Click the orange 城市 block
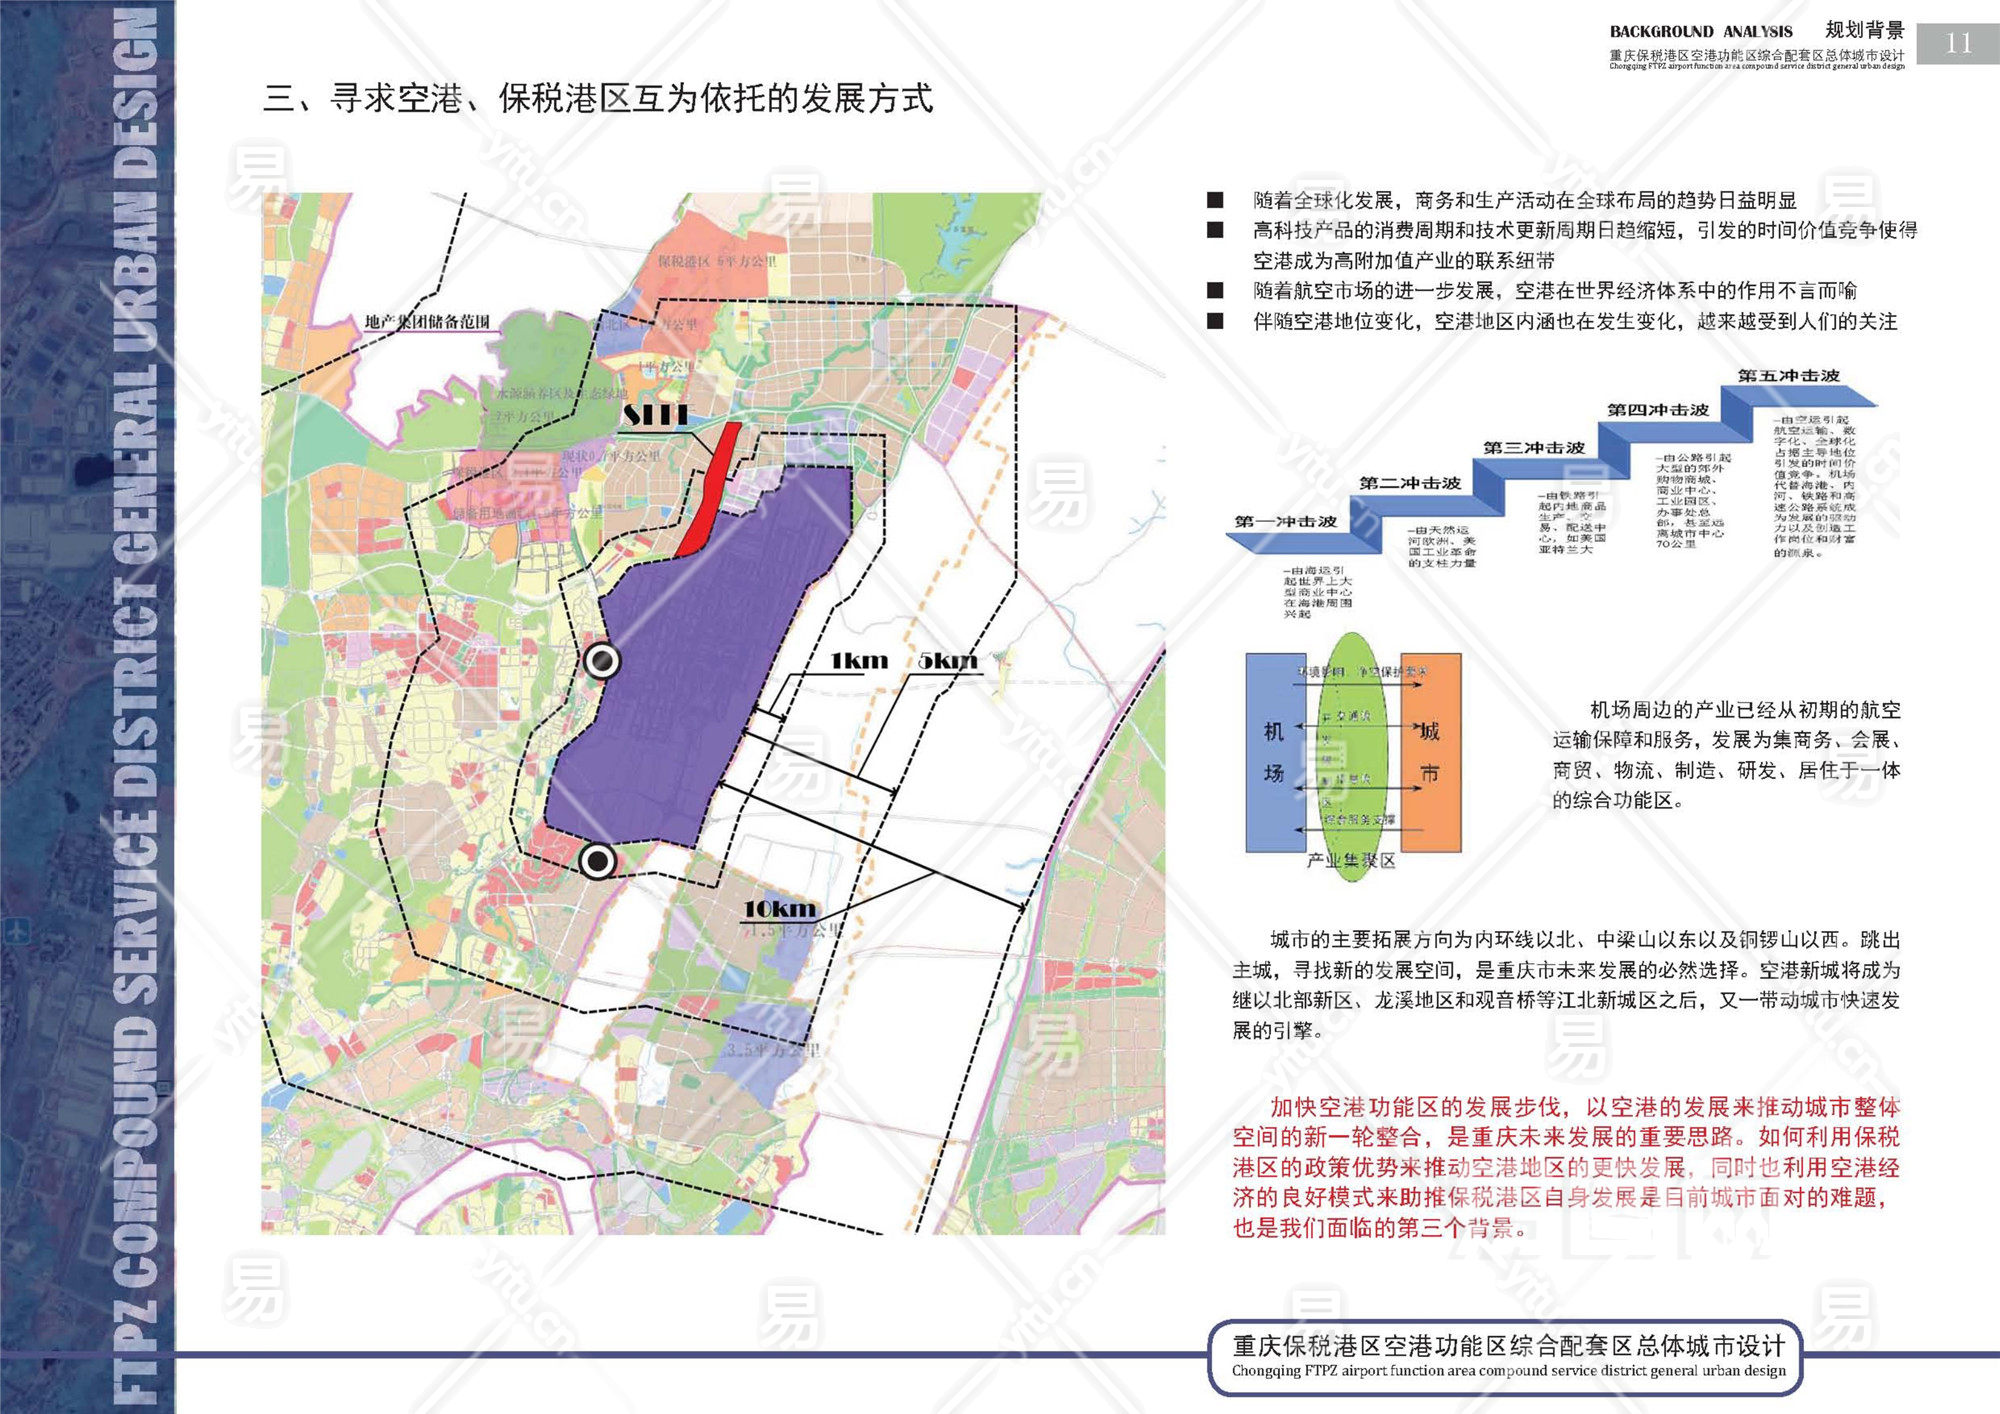2000x1414 pixels. coord(1431,752)
